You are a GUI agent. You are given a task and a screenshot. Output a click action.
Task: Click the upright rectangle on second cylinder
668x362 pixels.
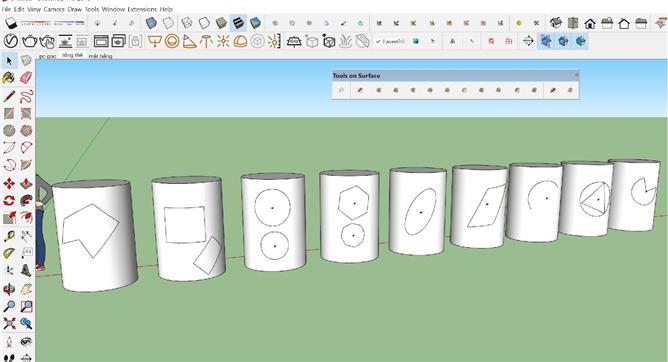[184, 225]
